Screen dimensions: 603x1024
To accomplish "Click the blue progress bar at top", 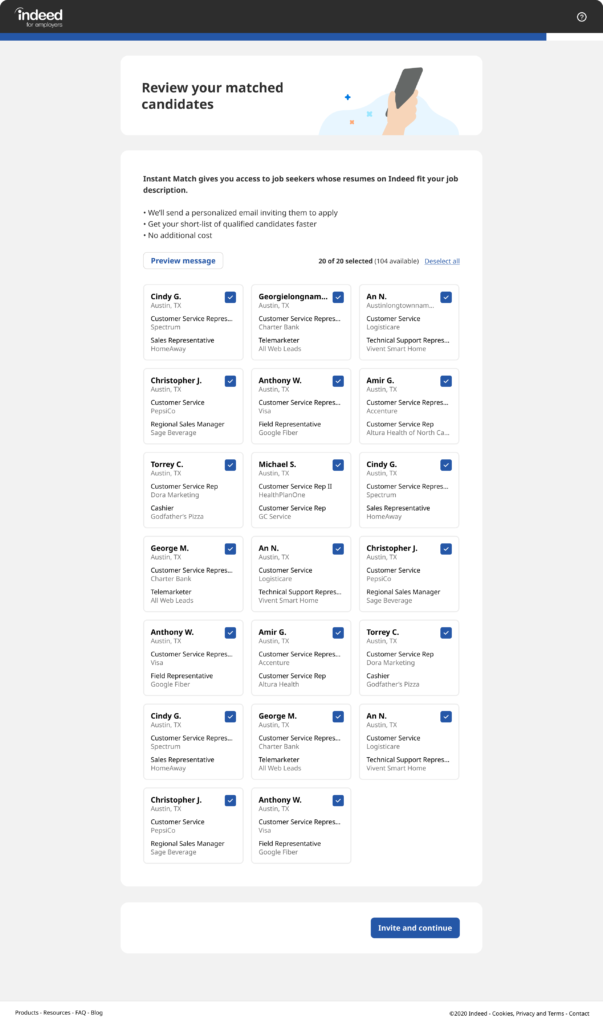I will pyautogui.click(x=273, y=37).
